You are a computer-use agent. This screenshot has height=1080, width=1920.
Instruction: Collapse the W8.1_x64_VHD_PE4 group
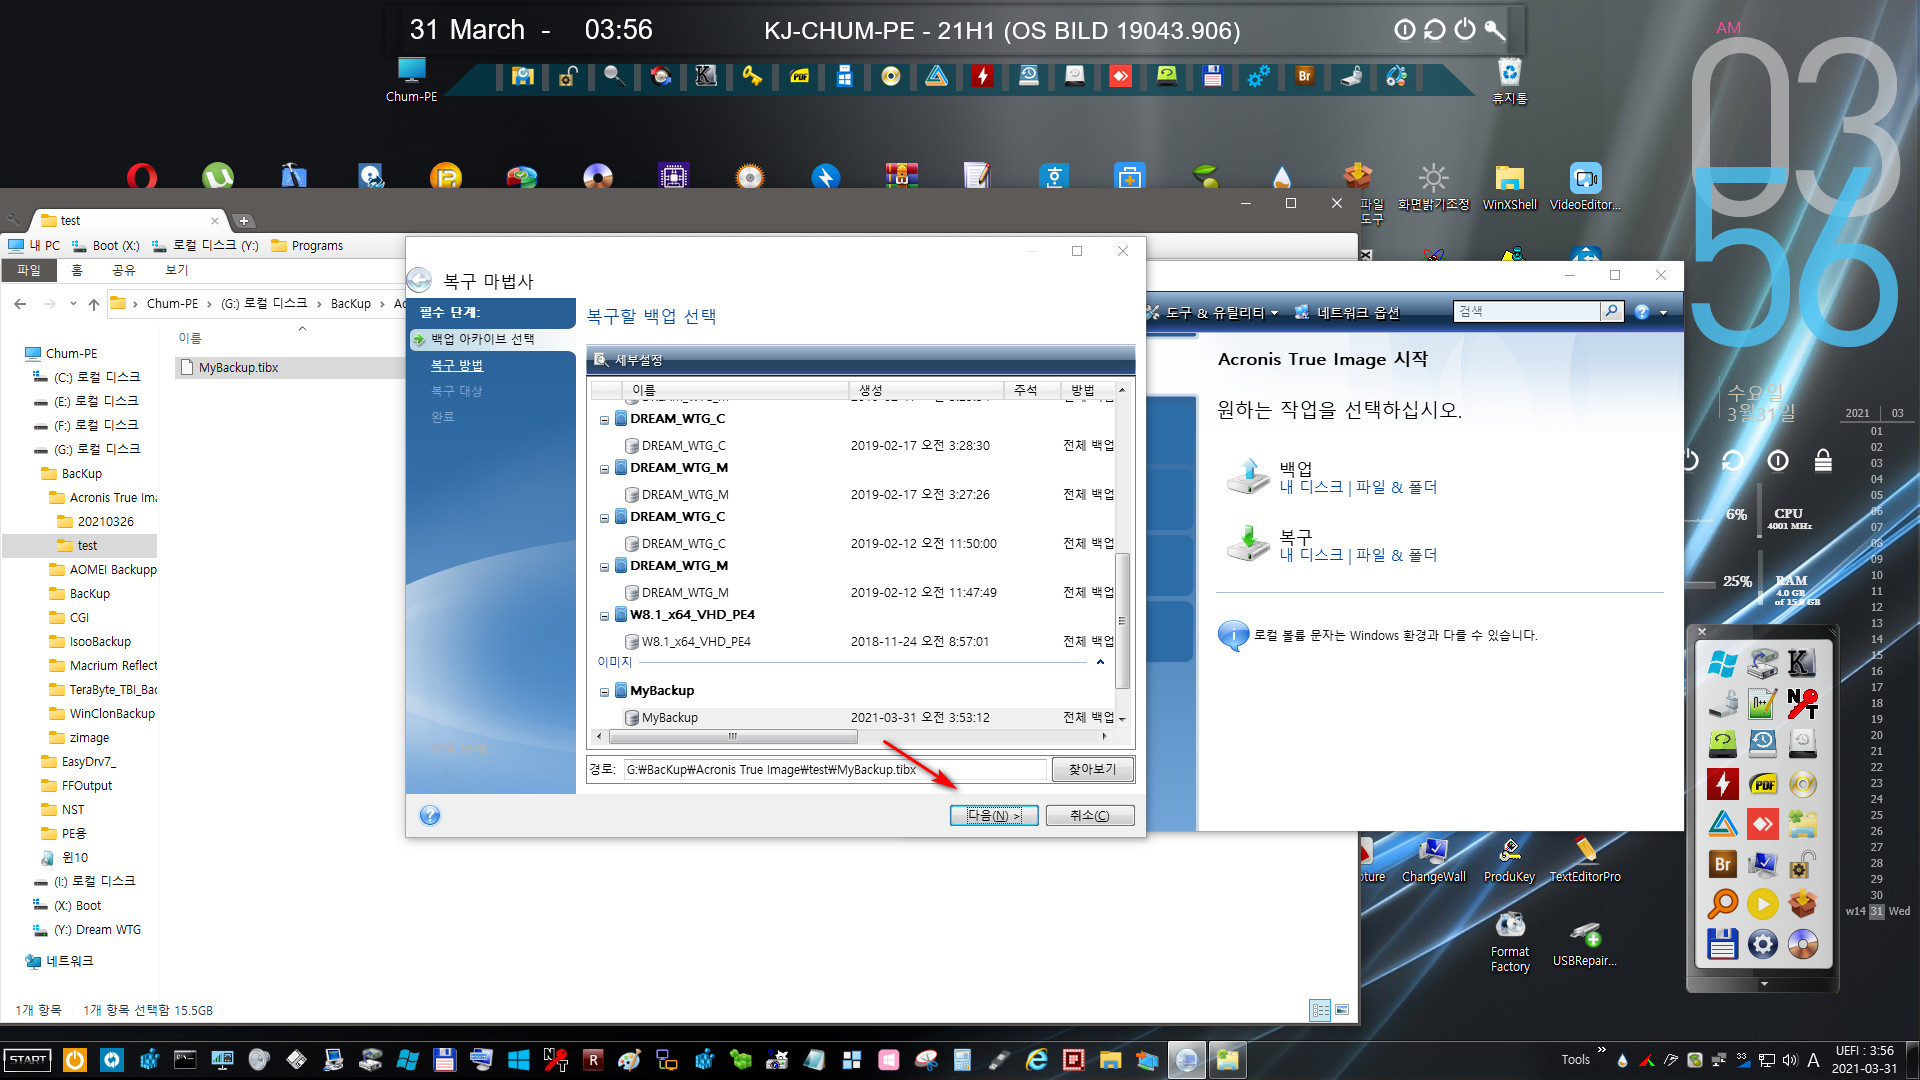click(x=604, y=615)
